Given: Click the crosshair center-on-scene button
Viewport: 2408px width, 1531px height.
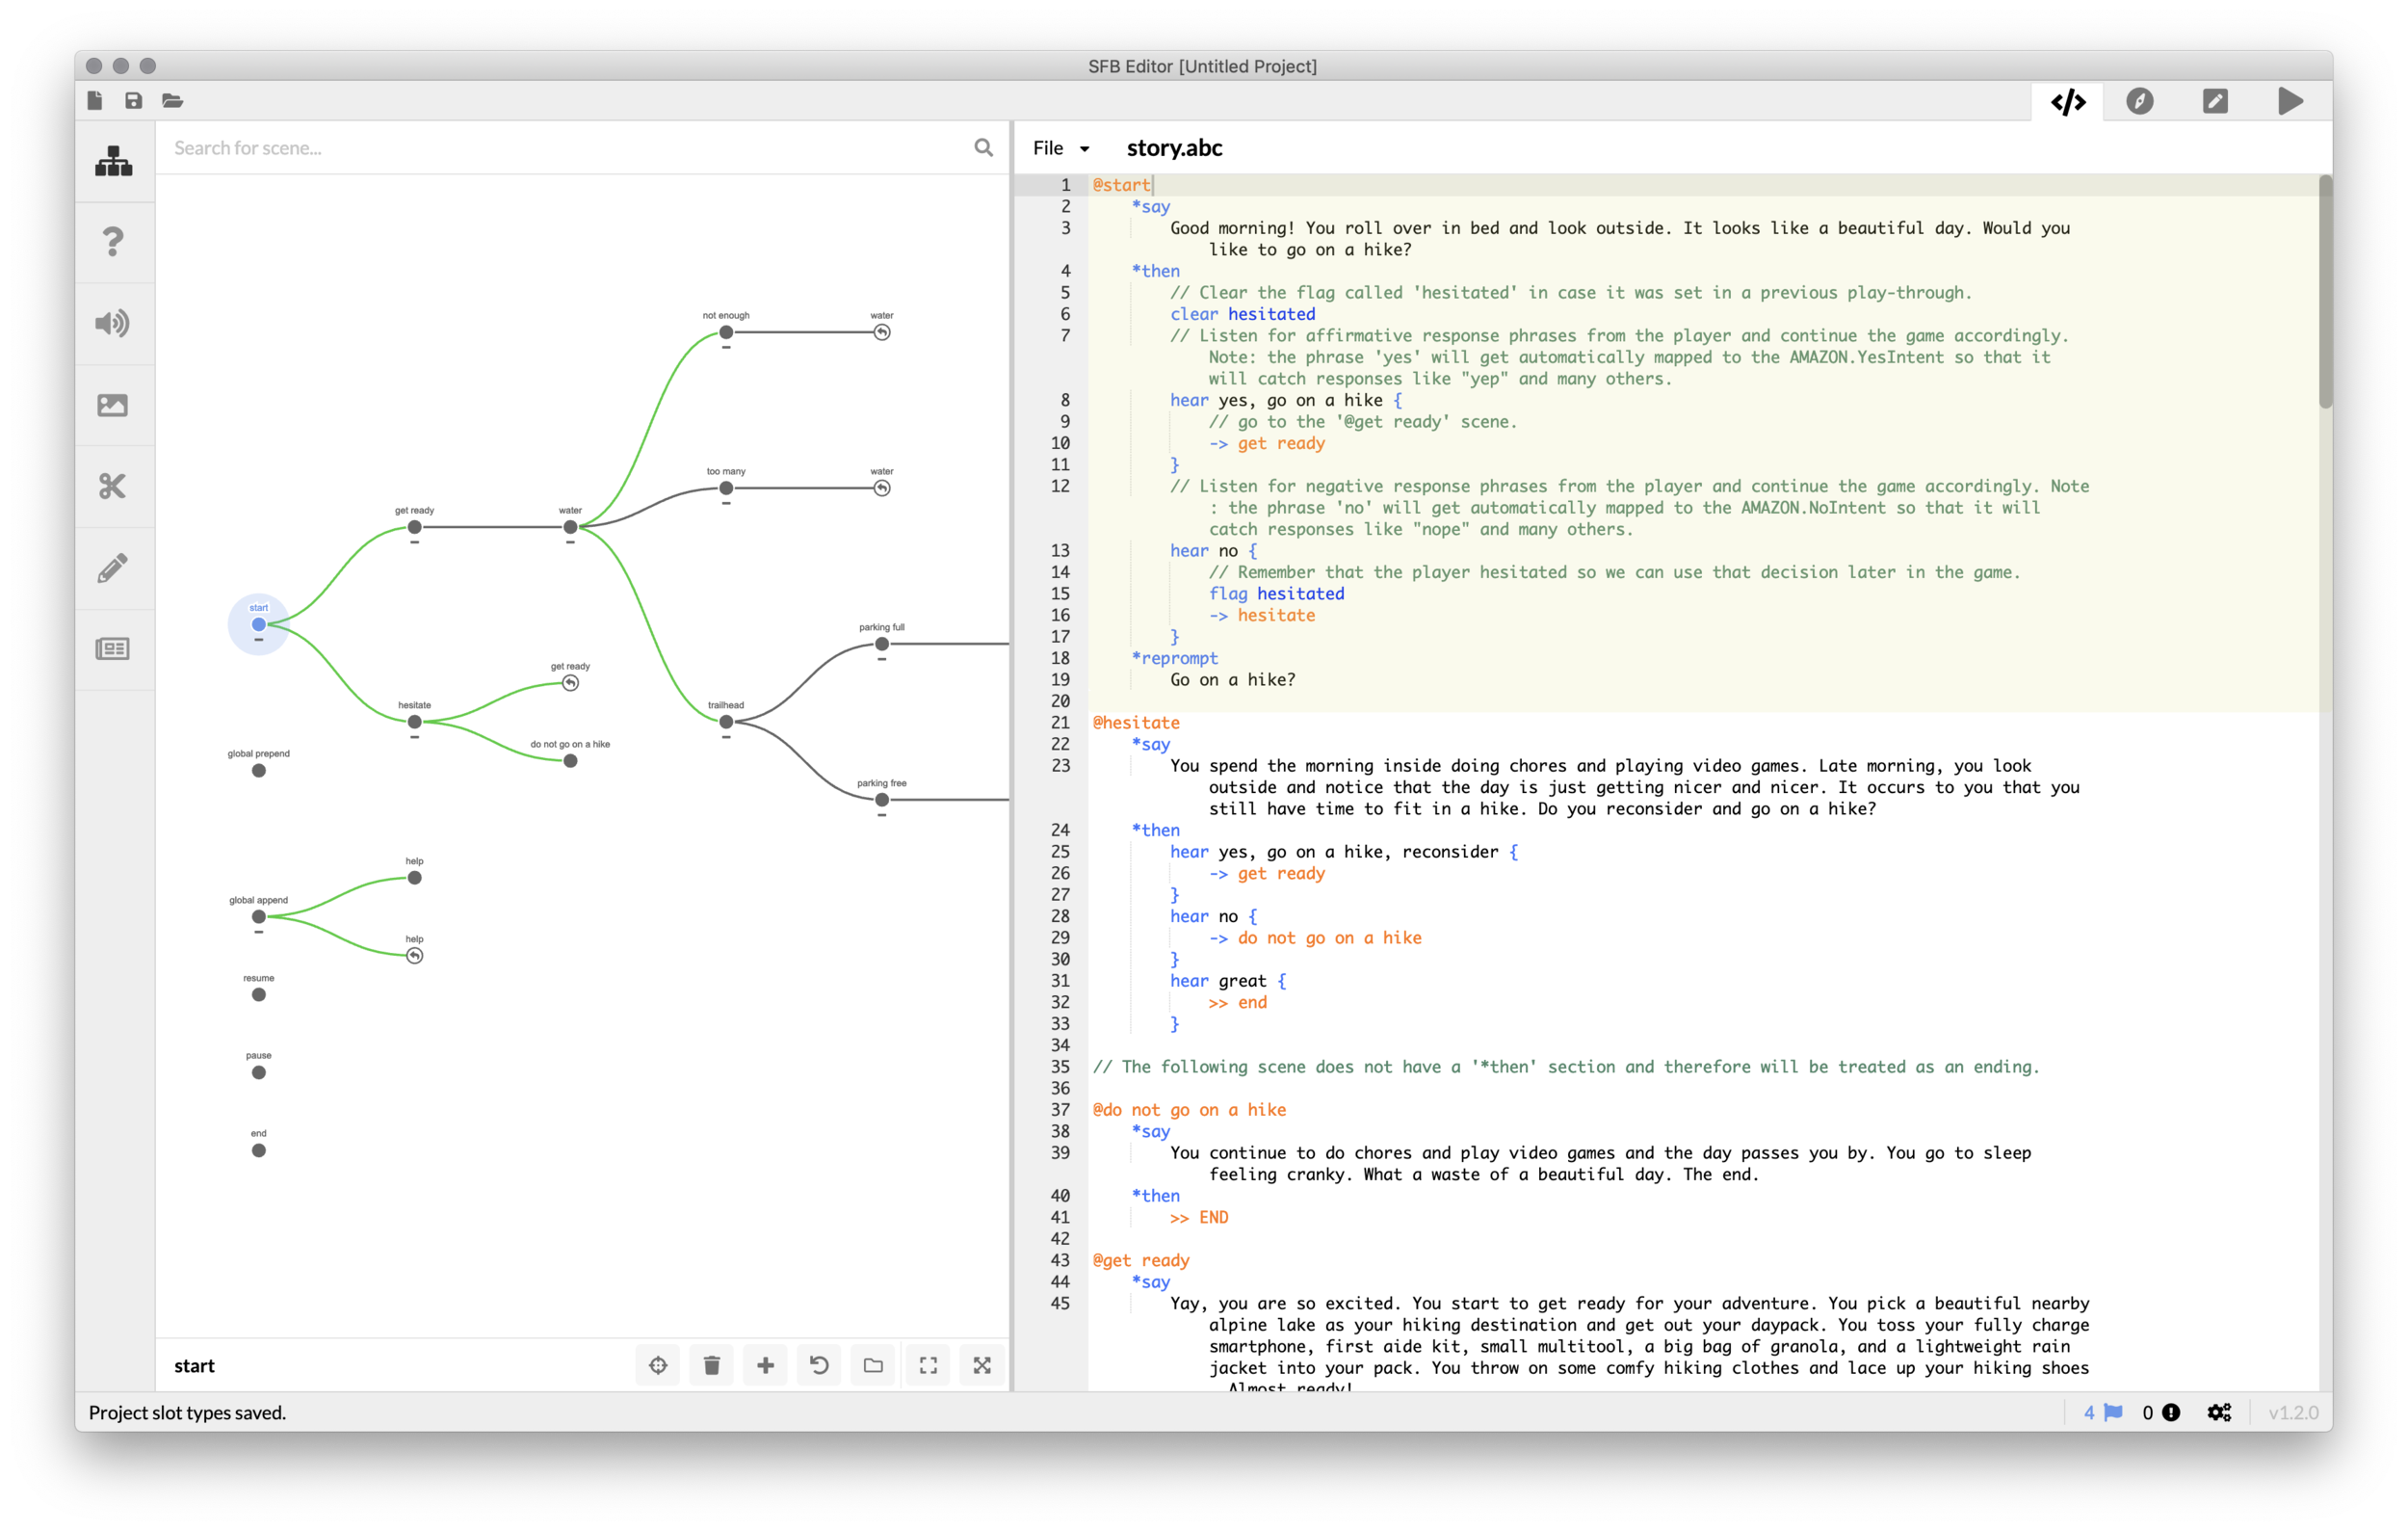Looking at the screenshot, I should (658, 1365).
